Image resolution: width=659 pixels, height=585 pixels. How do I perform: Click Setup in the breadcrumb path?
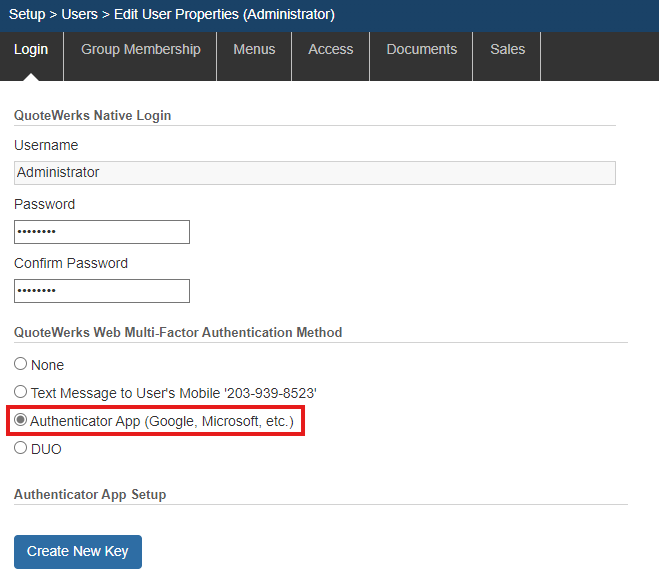click(x=27, y=14)
